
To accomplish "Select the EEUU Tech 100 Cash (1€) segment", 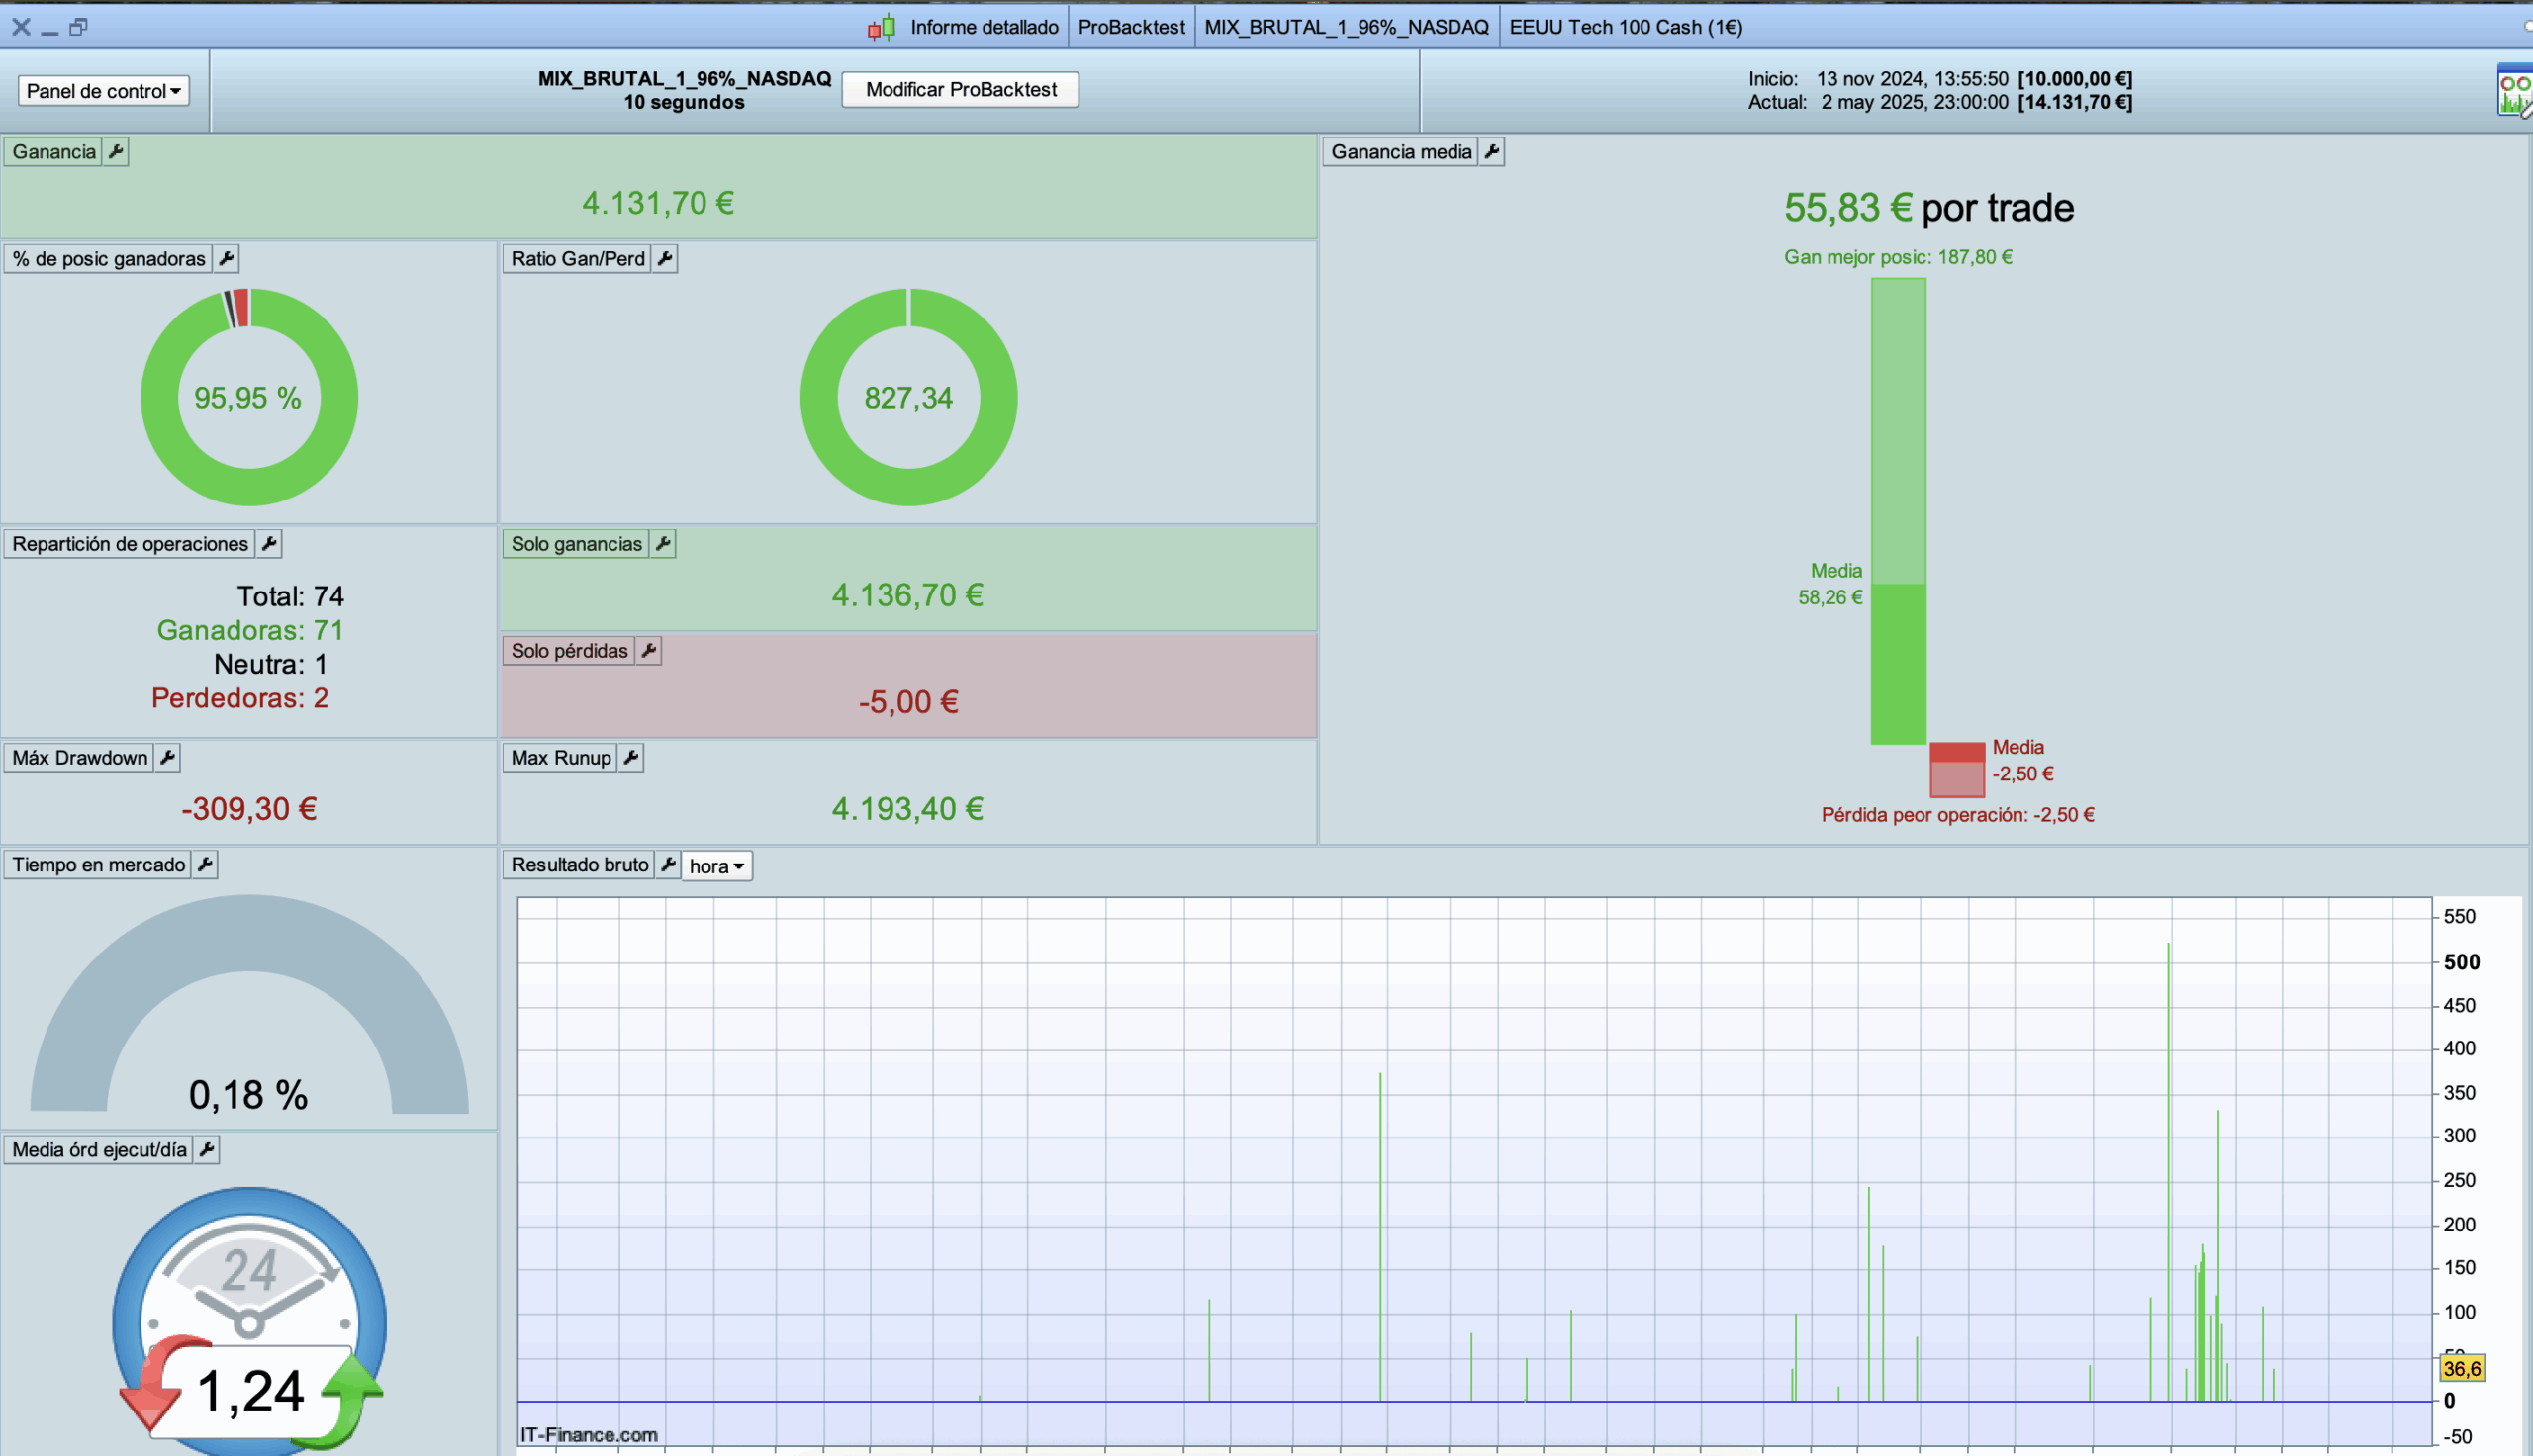I will (x=1626, y=28).
